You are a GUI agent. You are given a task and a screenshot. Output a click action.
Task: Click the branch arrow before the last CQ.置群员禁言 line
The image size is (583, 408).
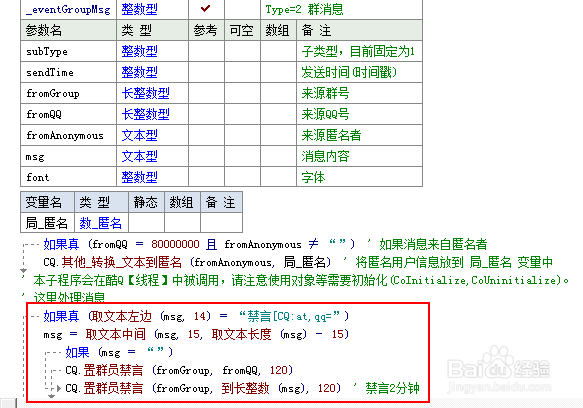(58, 388)
